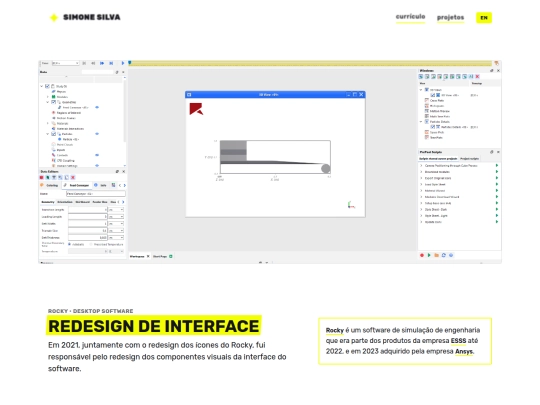Viewport: 540px width, 405px height.
Task: Switch to the Info editor tab
Action: pyautogui.click(x=101, y=185)
